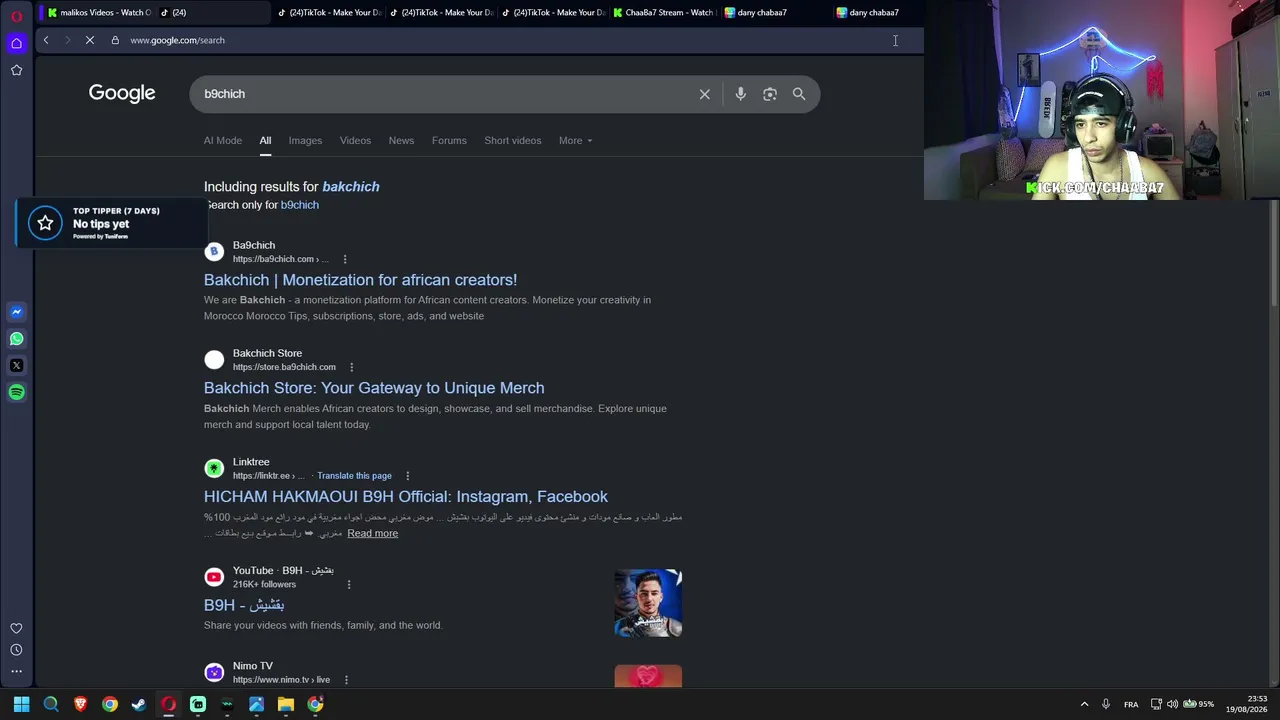This screenshot has width=1280, height=720.
Task: Focus the Google search input field
Action: [x=445, y=94]
